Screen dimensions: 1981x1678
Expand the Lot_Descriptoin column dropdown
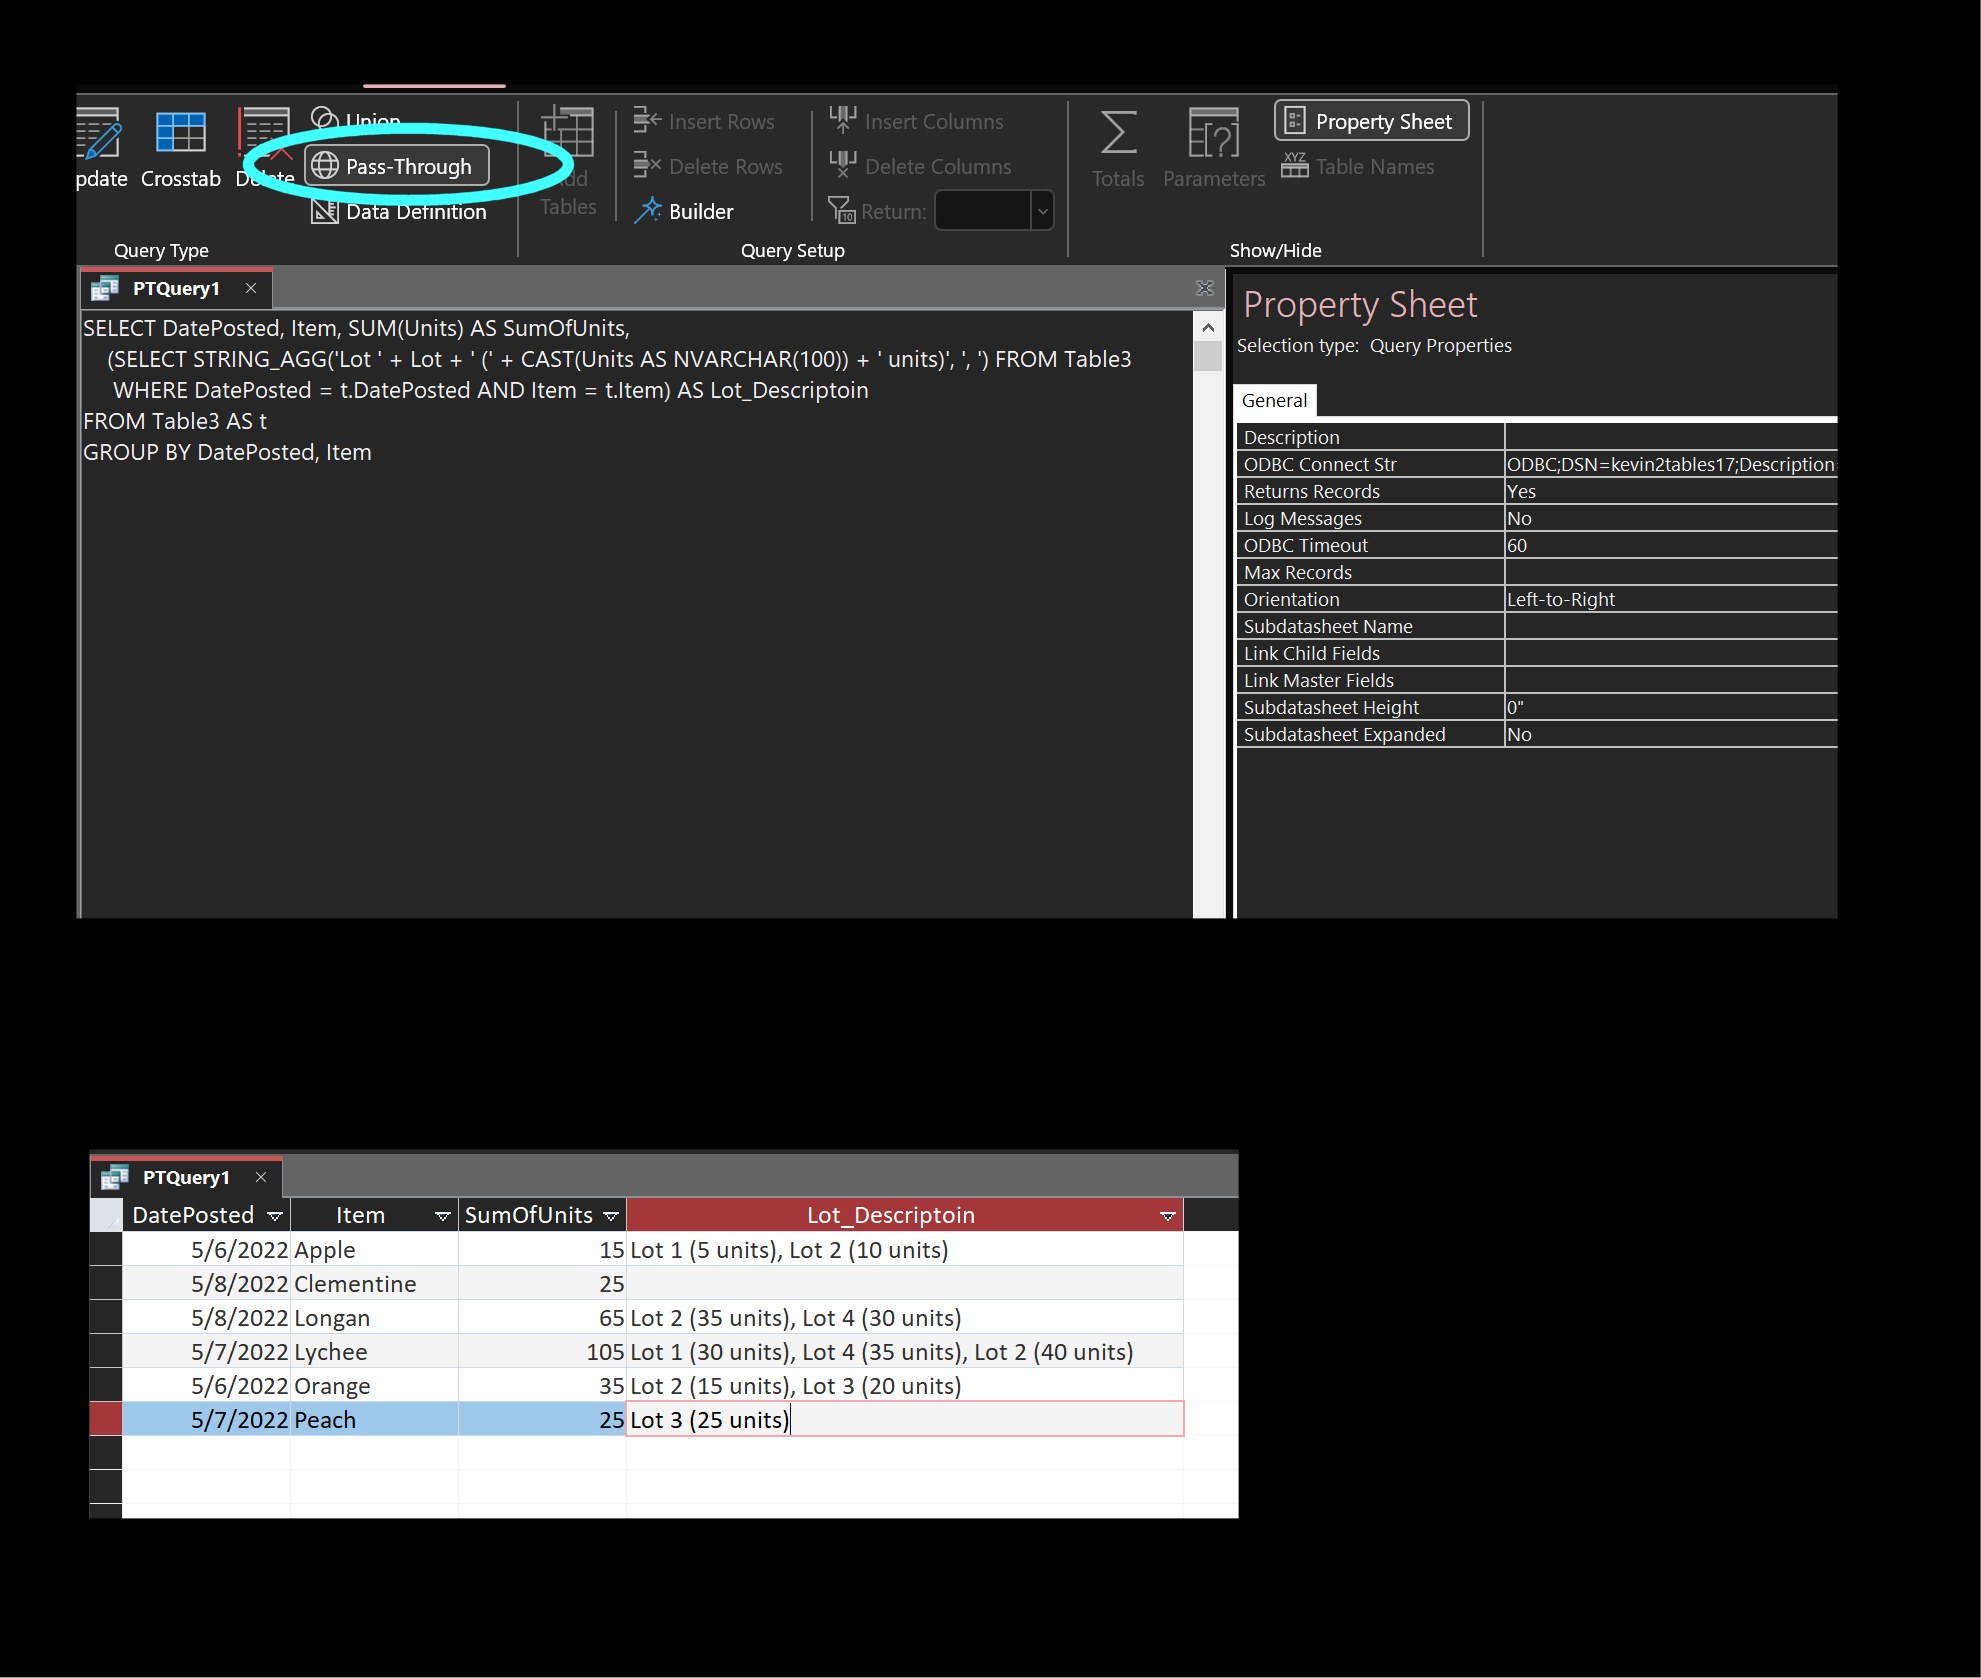click(1167, 1216)
